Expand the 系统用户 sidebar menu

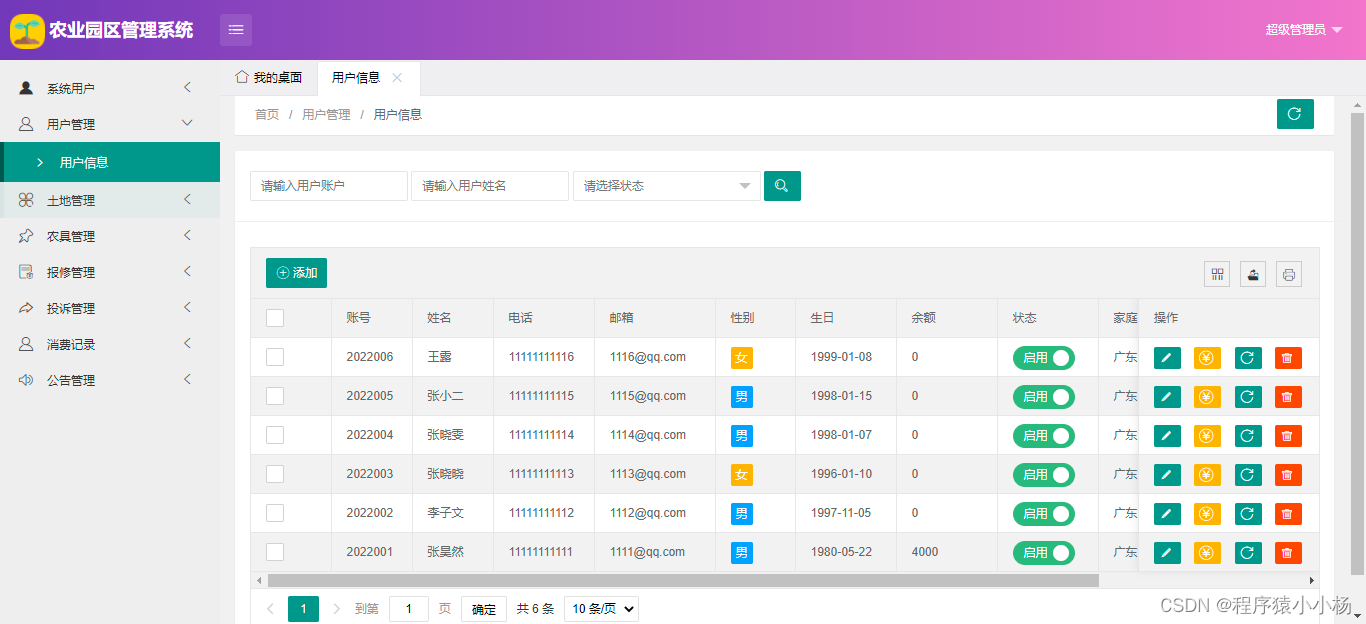pos(110,88)
